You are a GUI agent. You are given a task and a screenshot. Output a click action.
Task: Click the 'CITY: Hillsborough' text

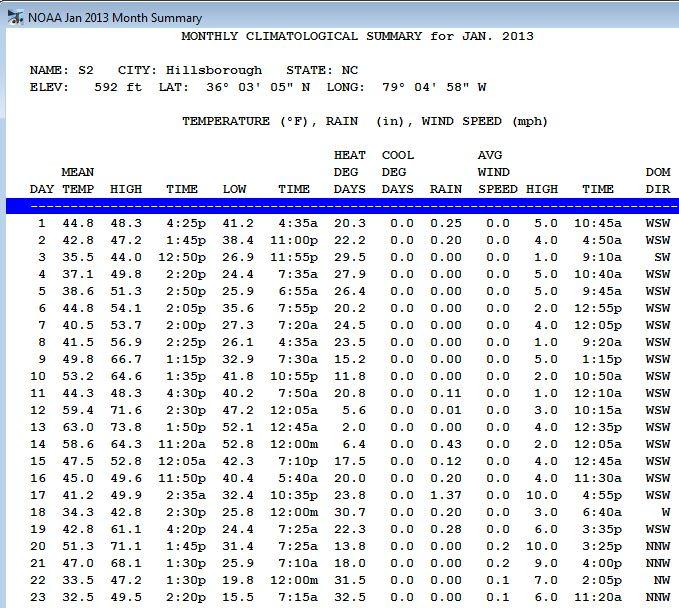coord(190,71)
